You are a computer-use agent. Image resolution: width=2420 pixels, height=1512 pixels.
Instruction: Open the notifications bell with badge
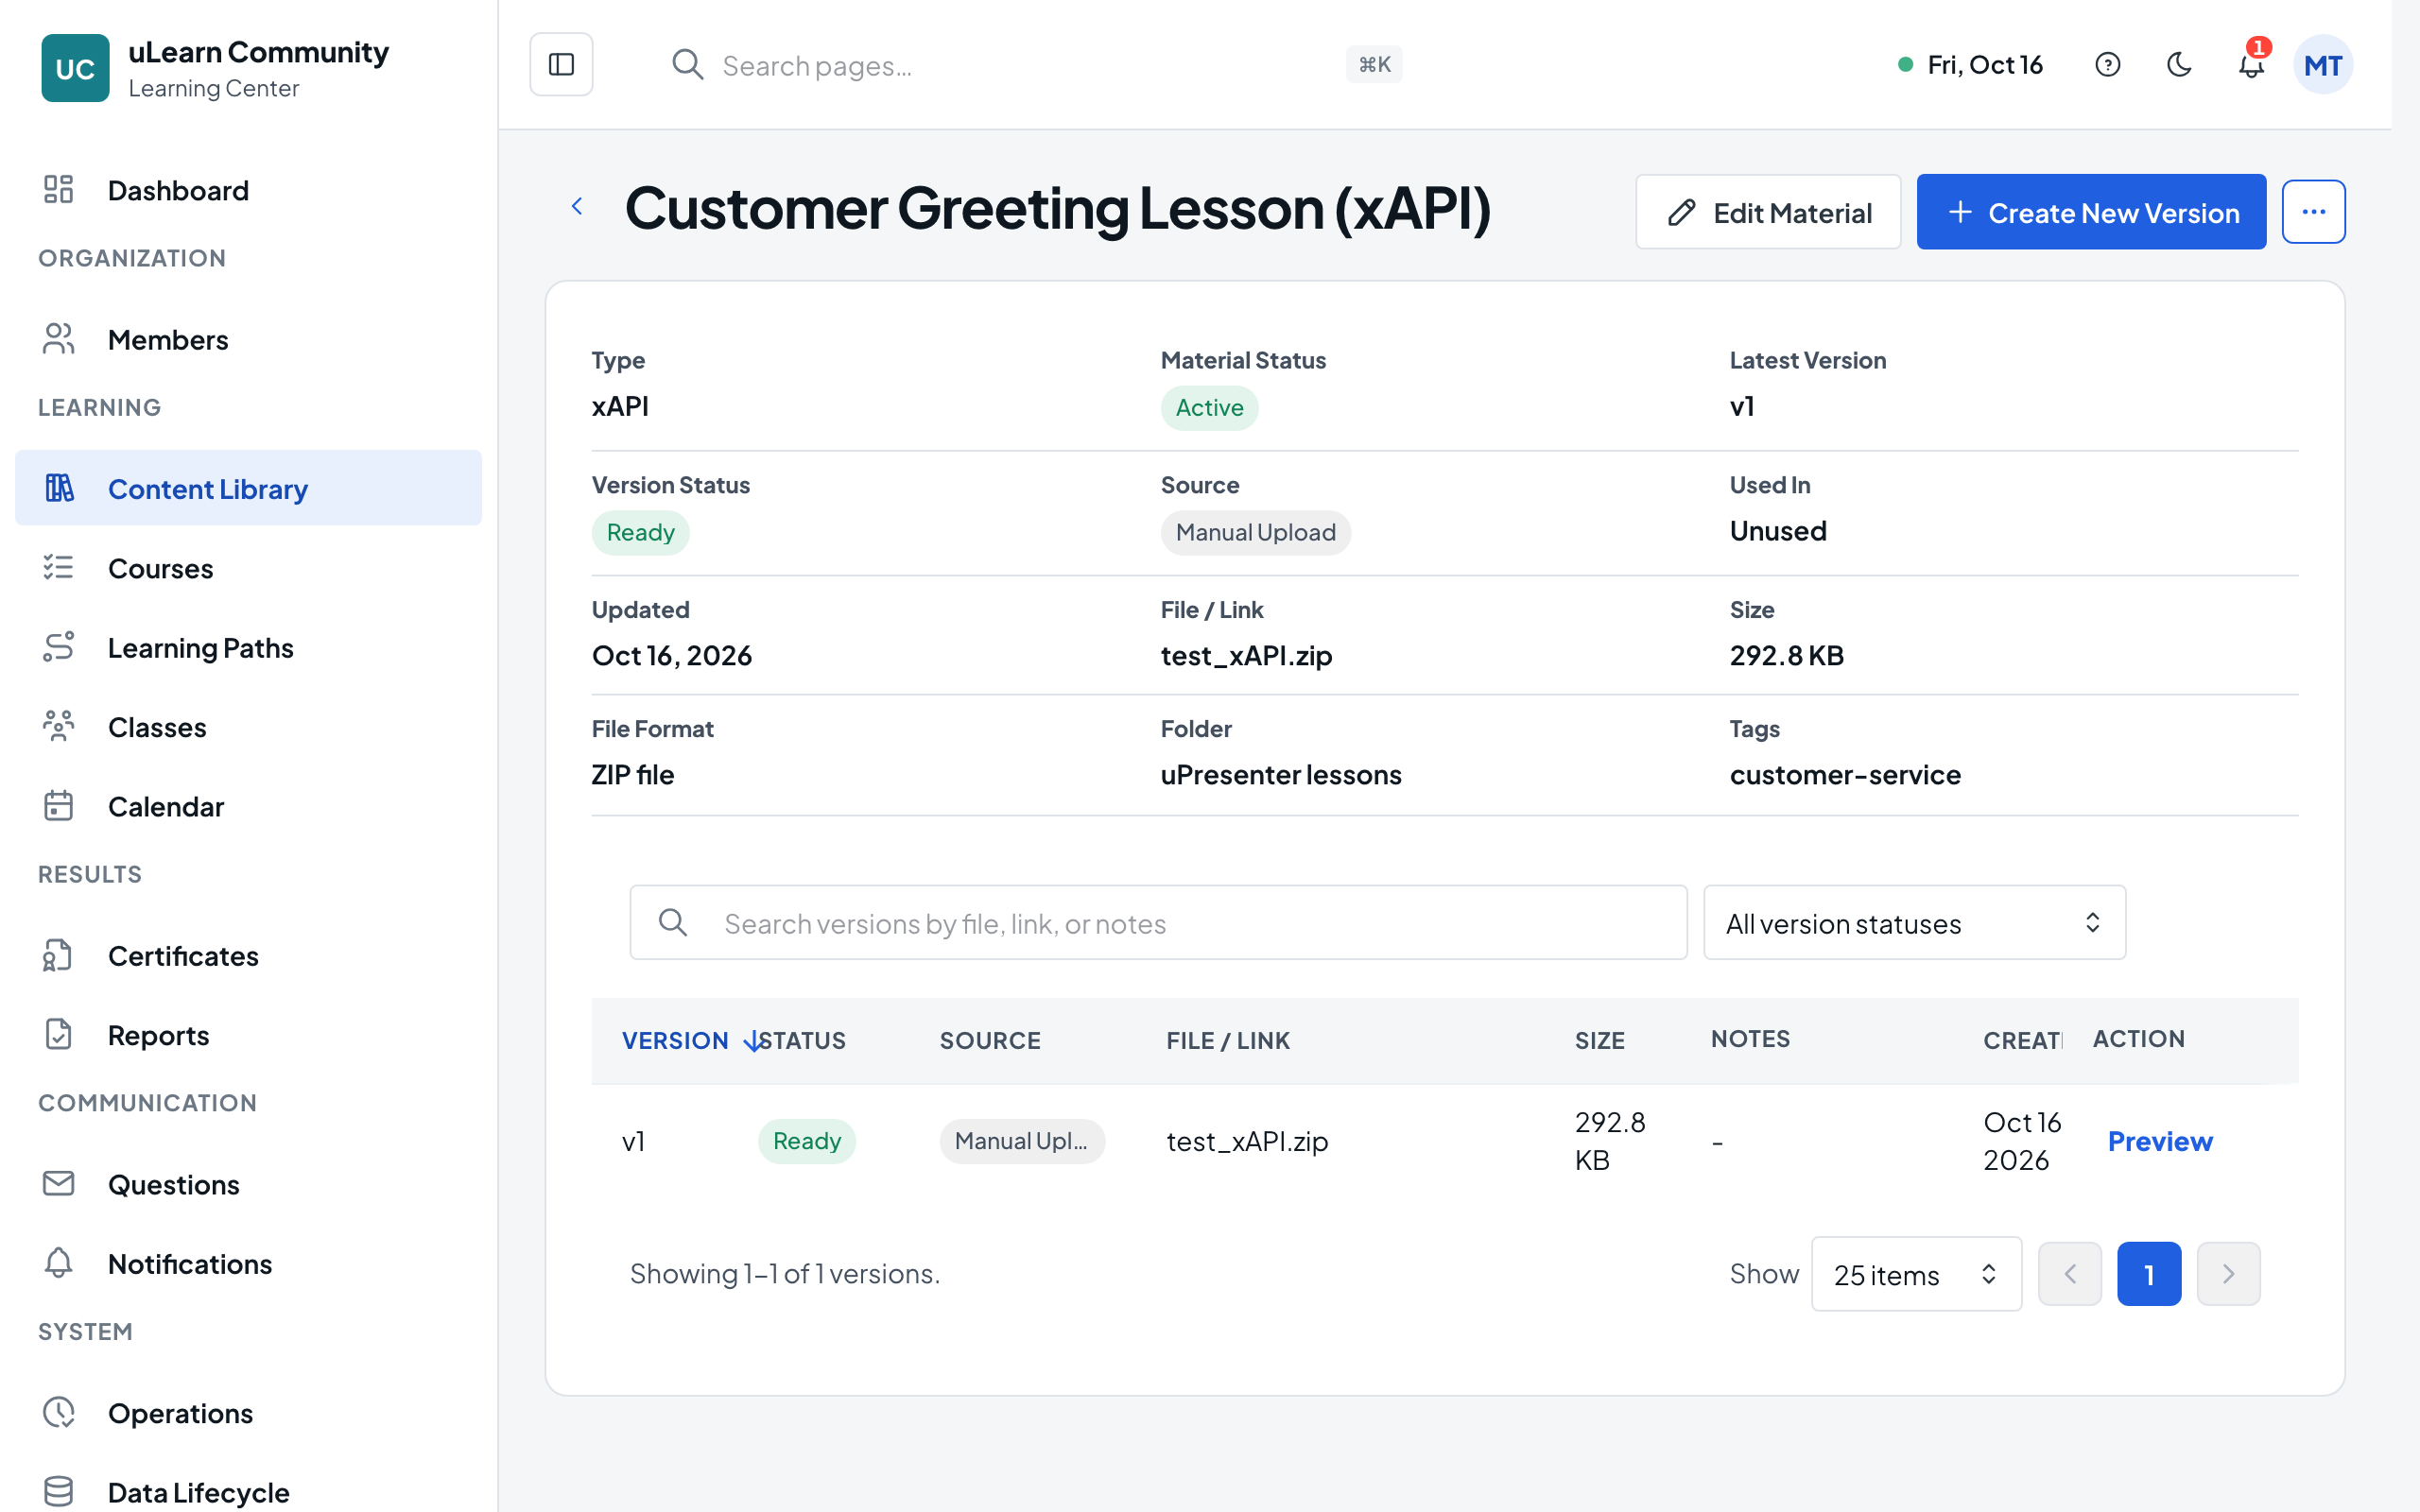click(2251, 65)
